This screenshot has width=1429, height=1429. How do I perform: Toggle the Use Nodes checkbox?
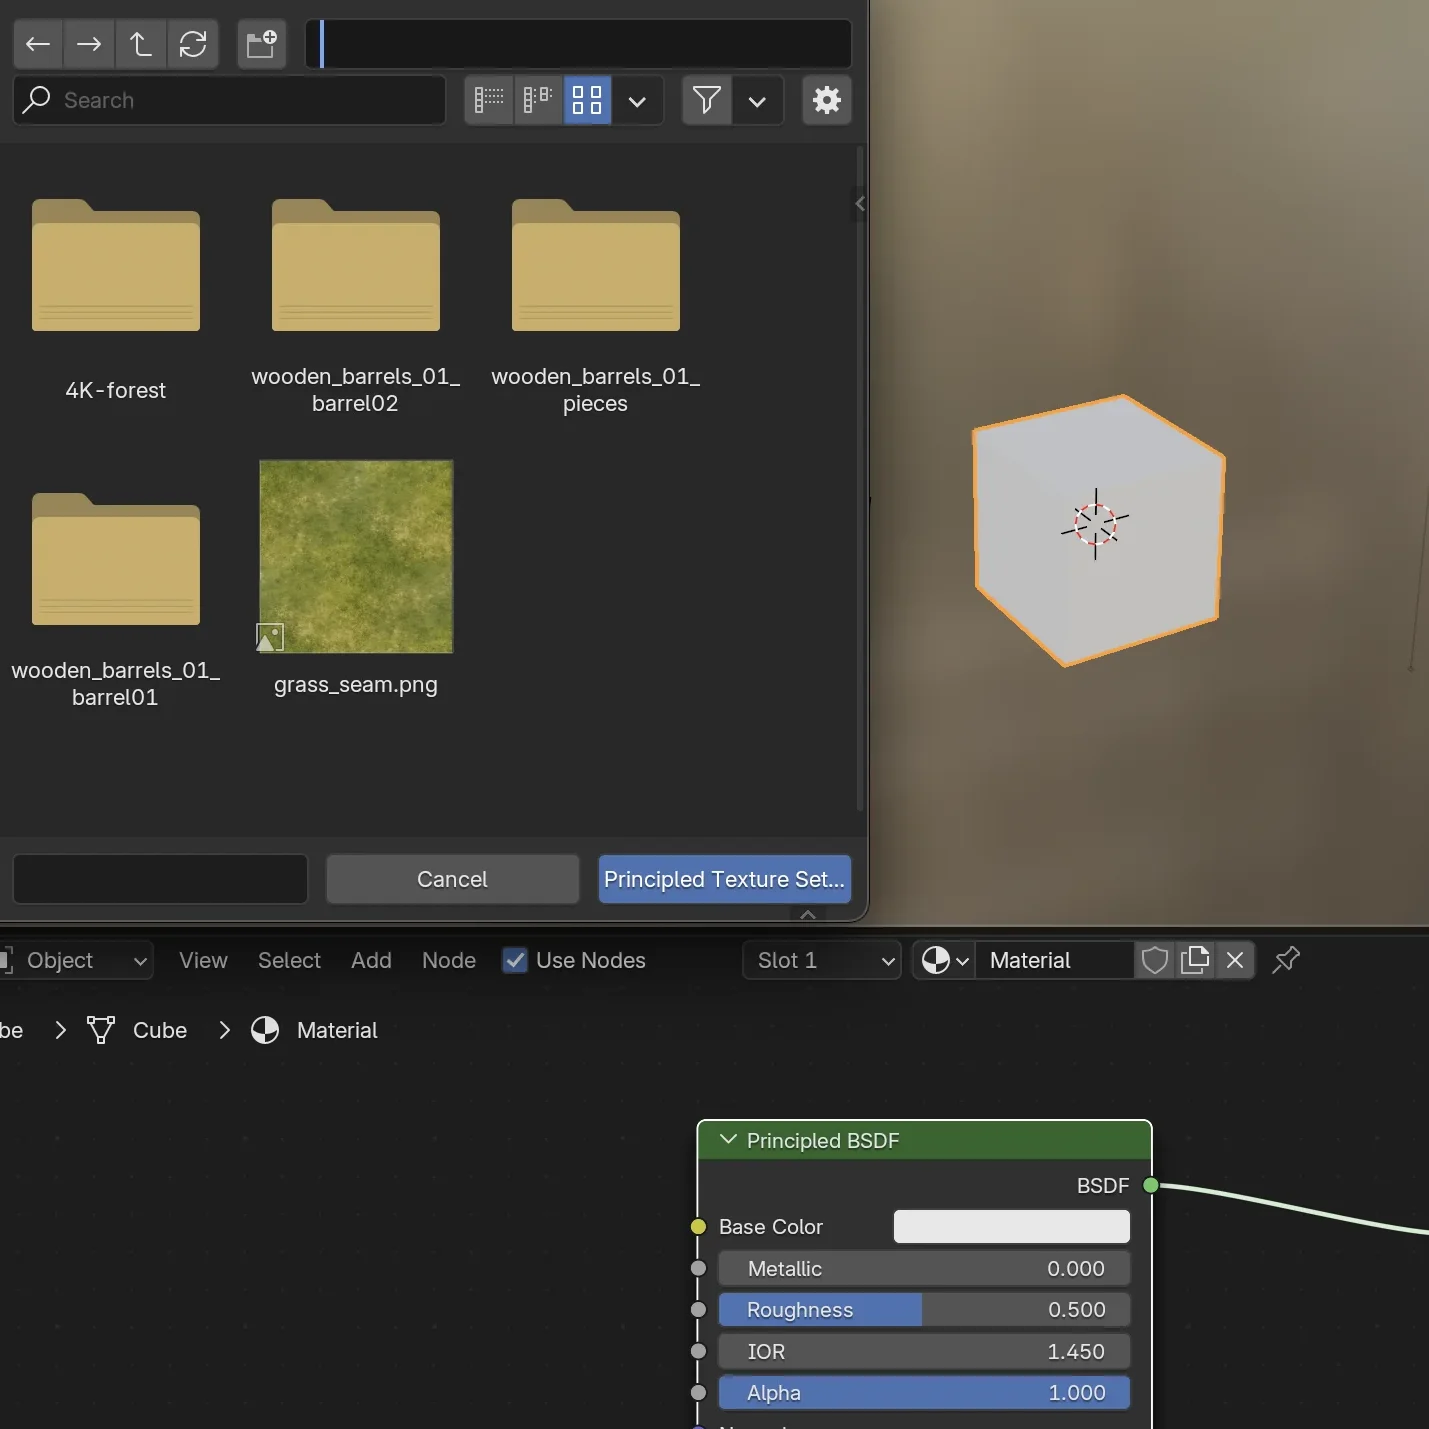coord(515,960)
